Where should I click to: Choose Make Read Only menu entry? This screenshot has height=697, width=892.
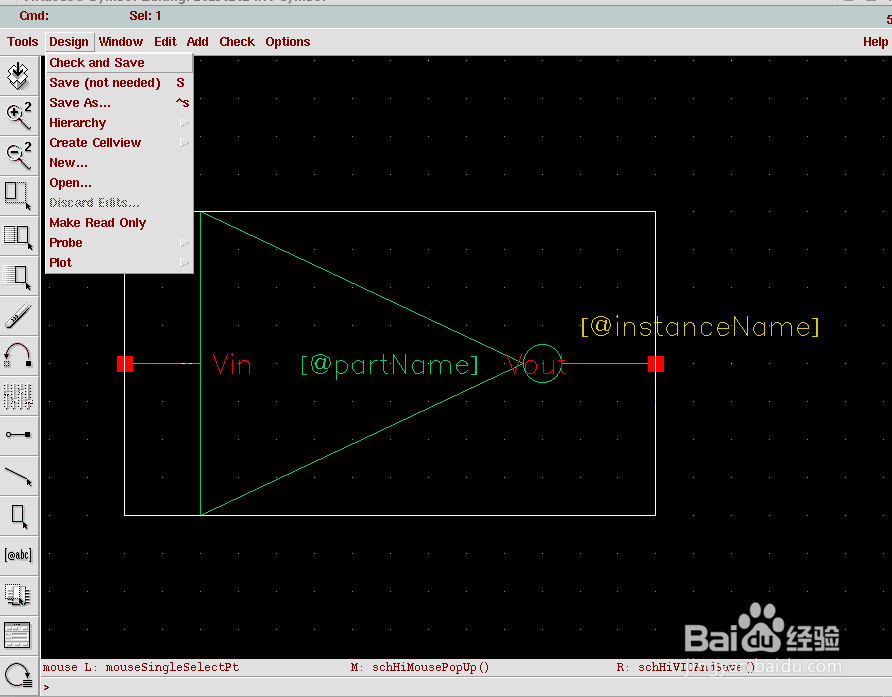(x=119, y=222)
